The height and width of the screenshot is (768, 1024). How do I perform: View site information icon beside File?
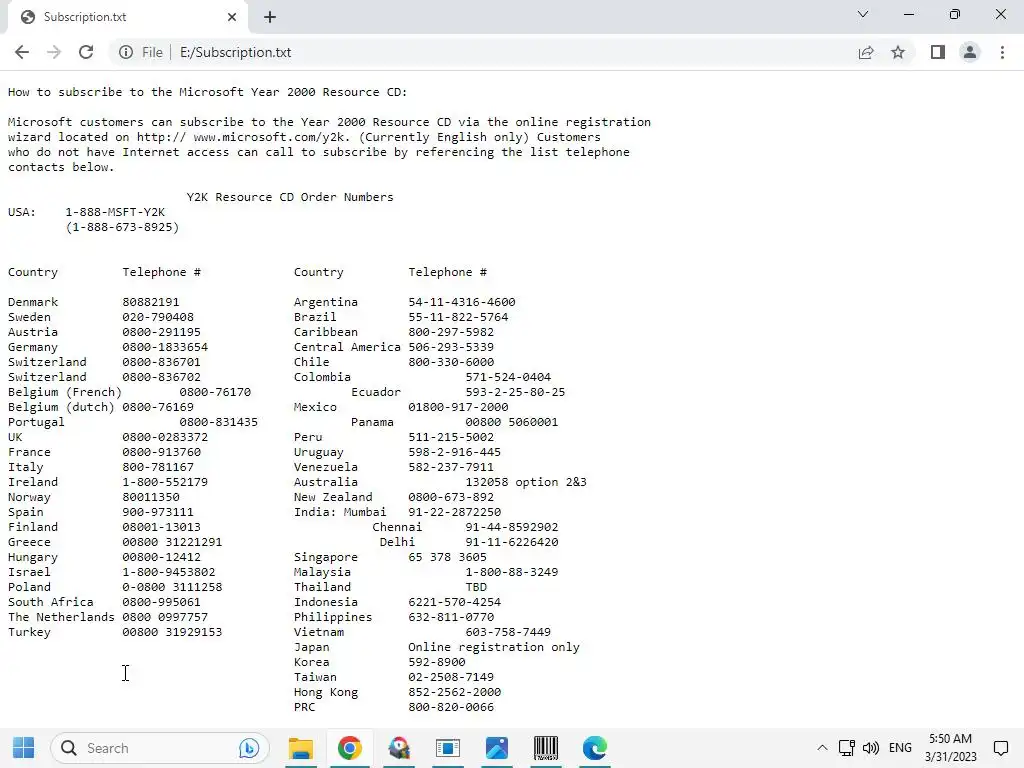point(126,52)
